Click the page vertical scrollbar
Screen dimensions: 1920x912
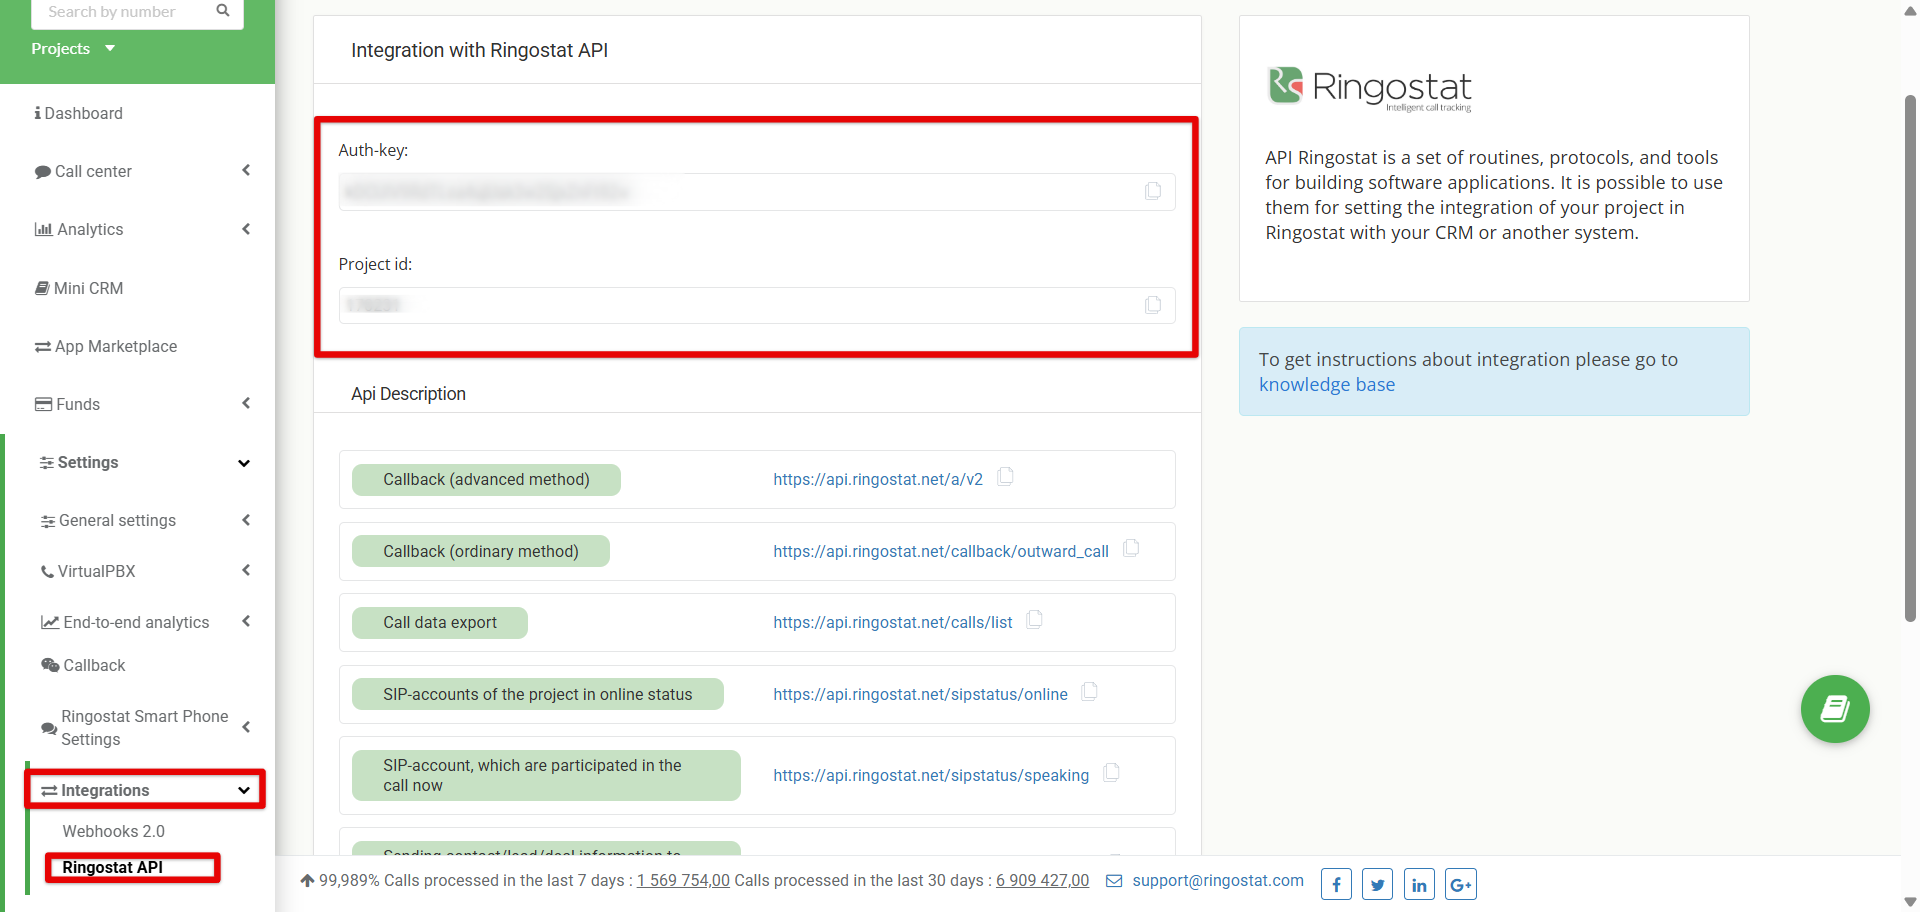click(x=1910, y=358)
